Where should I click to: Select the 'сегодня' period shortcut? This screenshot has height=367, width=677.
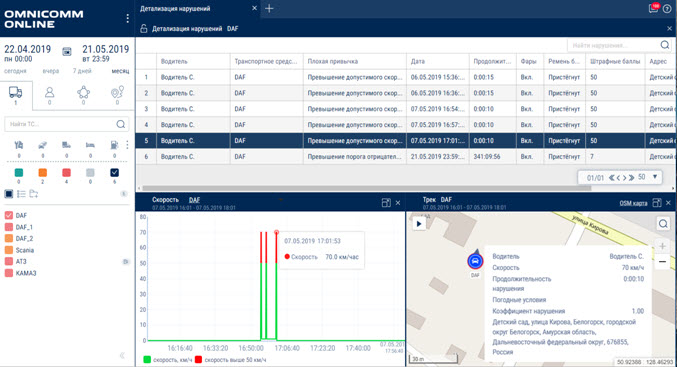pyautogui.click(x=16, y=71)
